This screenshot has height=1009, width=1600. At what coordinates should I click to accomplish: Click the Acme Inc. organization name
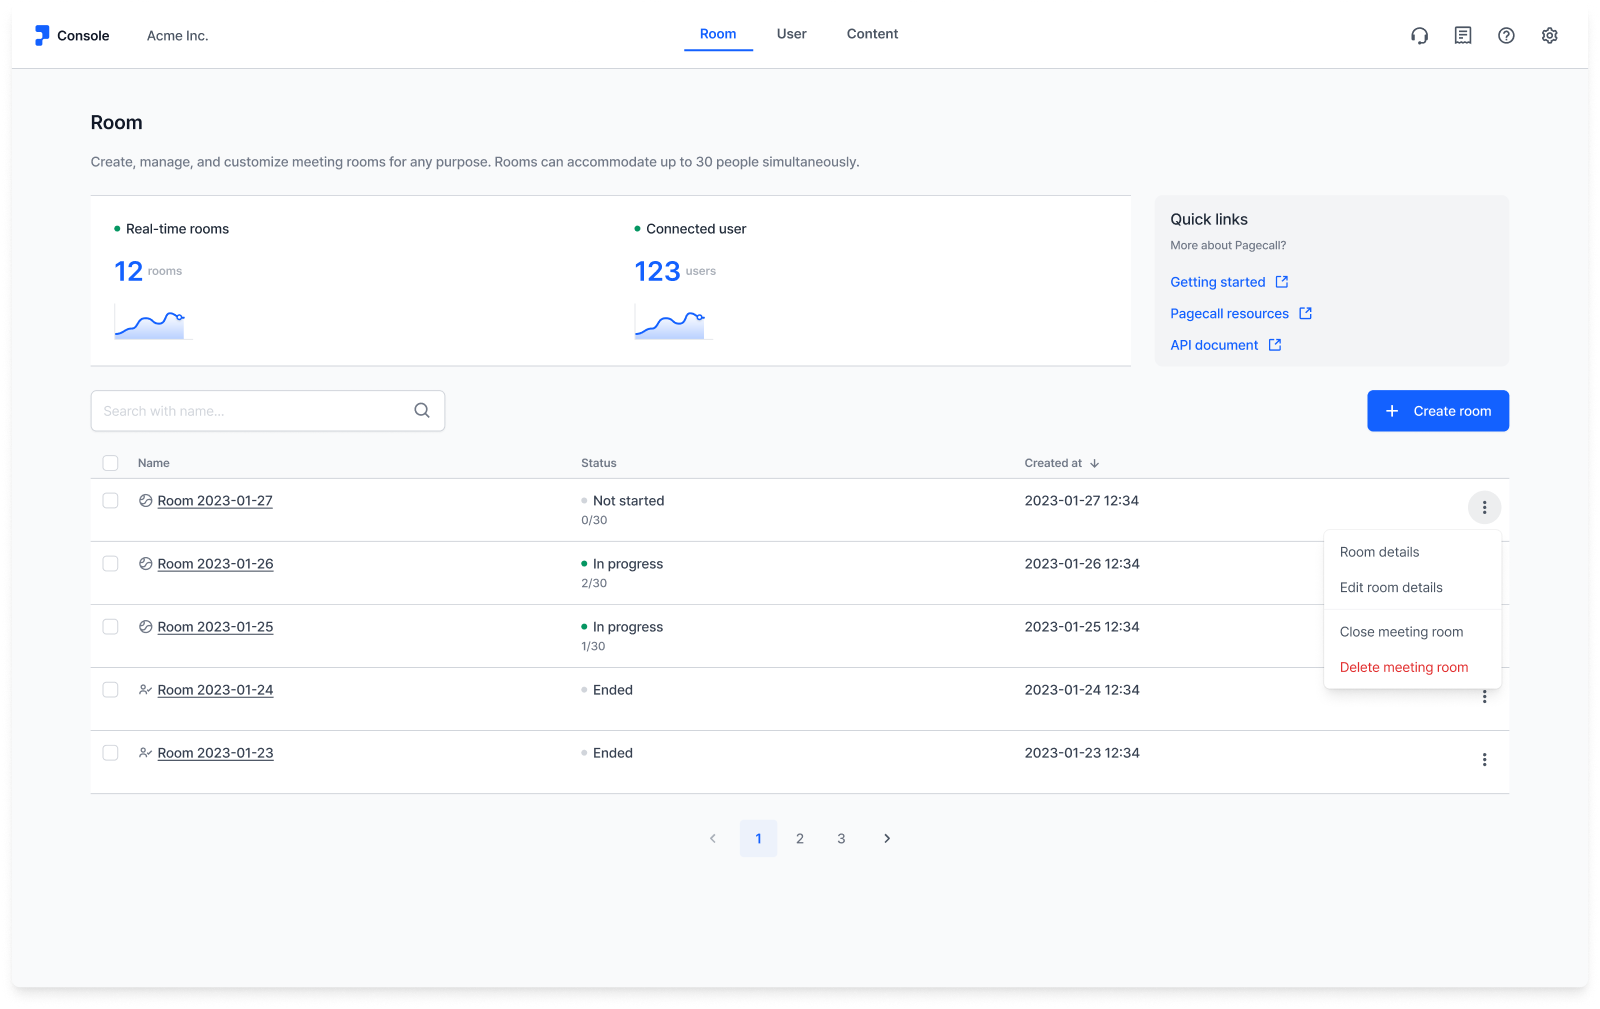pyautogui.click(x=177, y=36)
